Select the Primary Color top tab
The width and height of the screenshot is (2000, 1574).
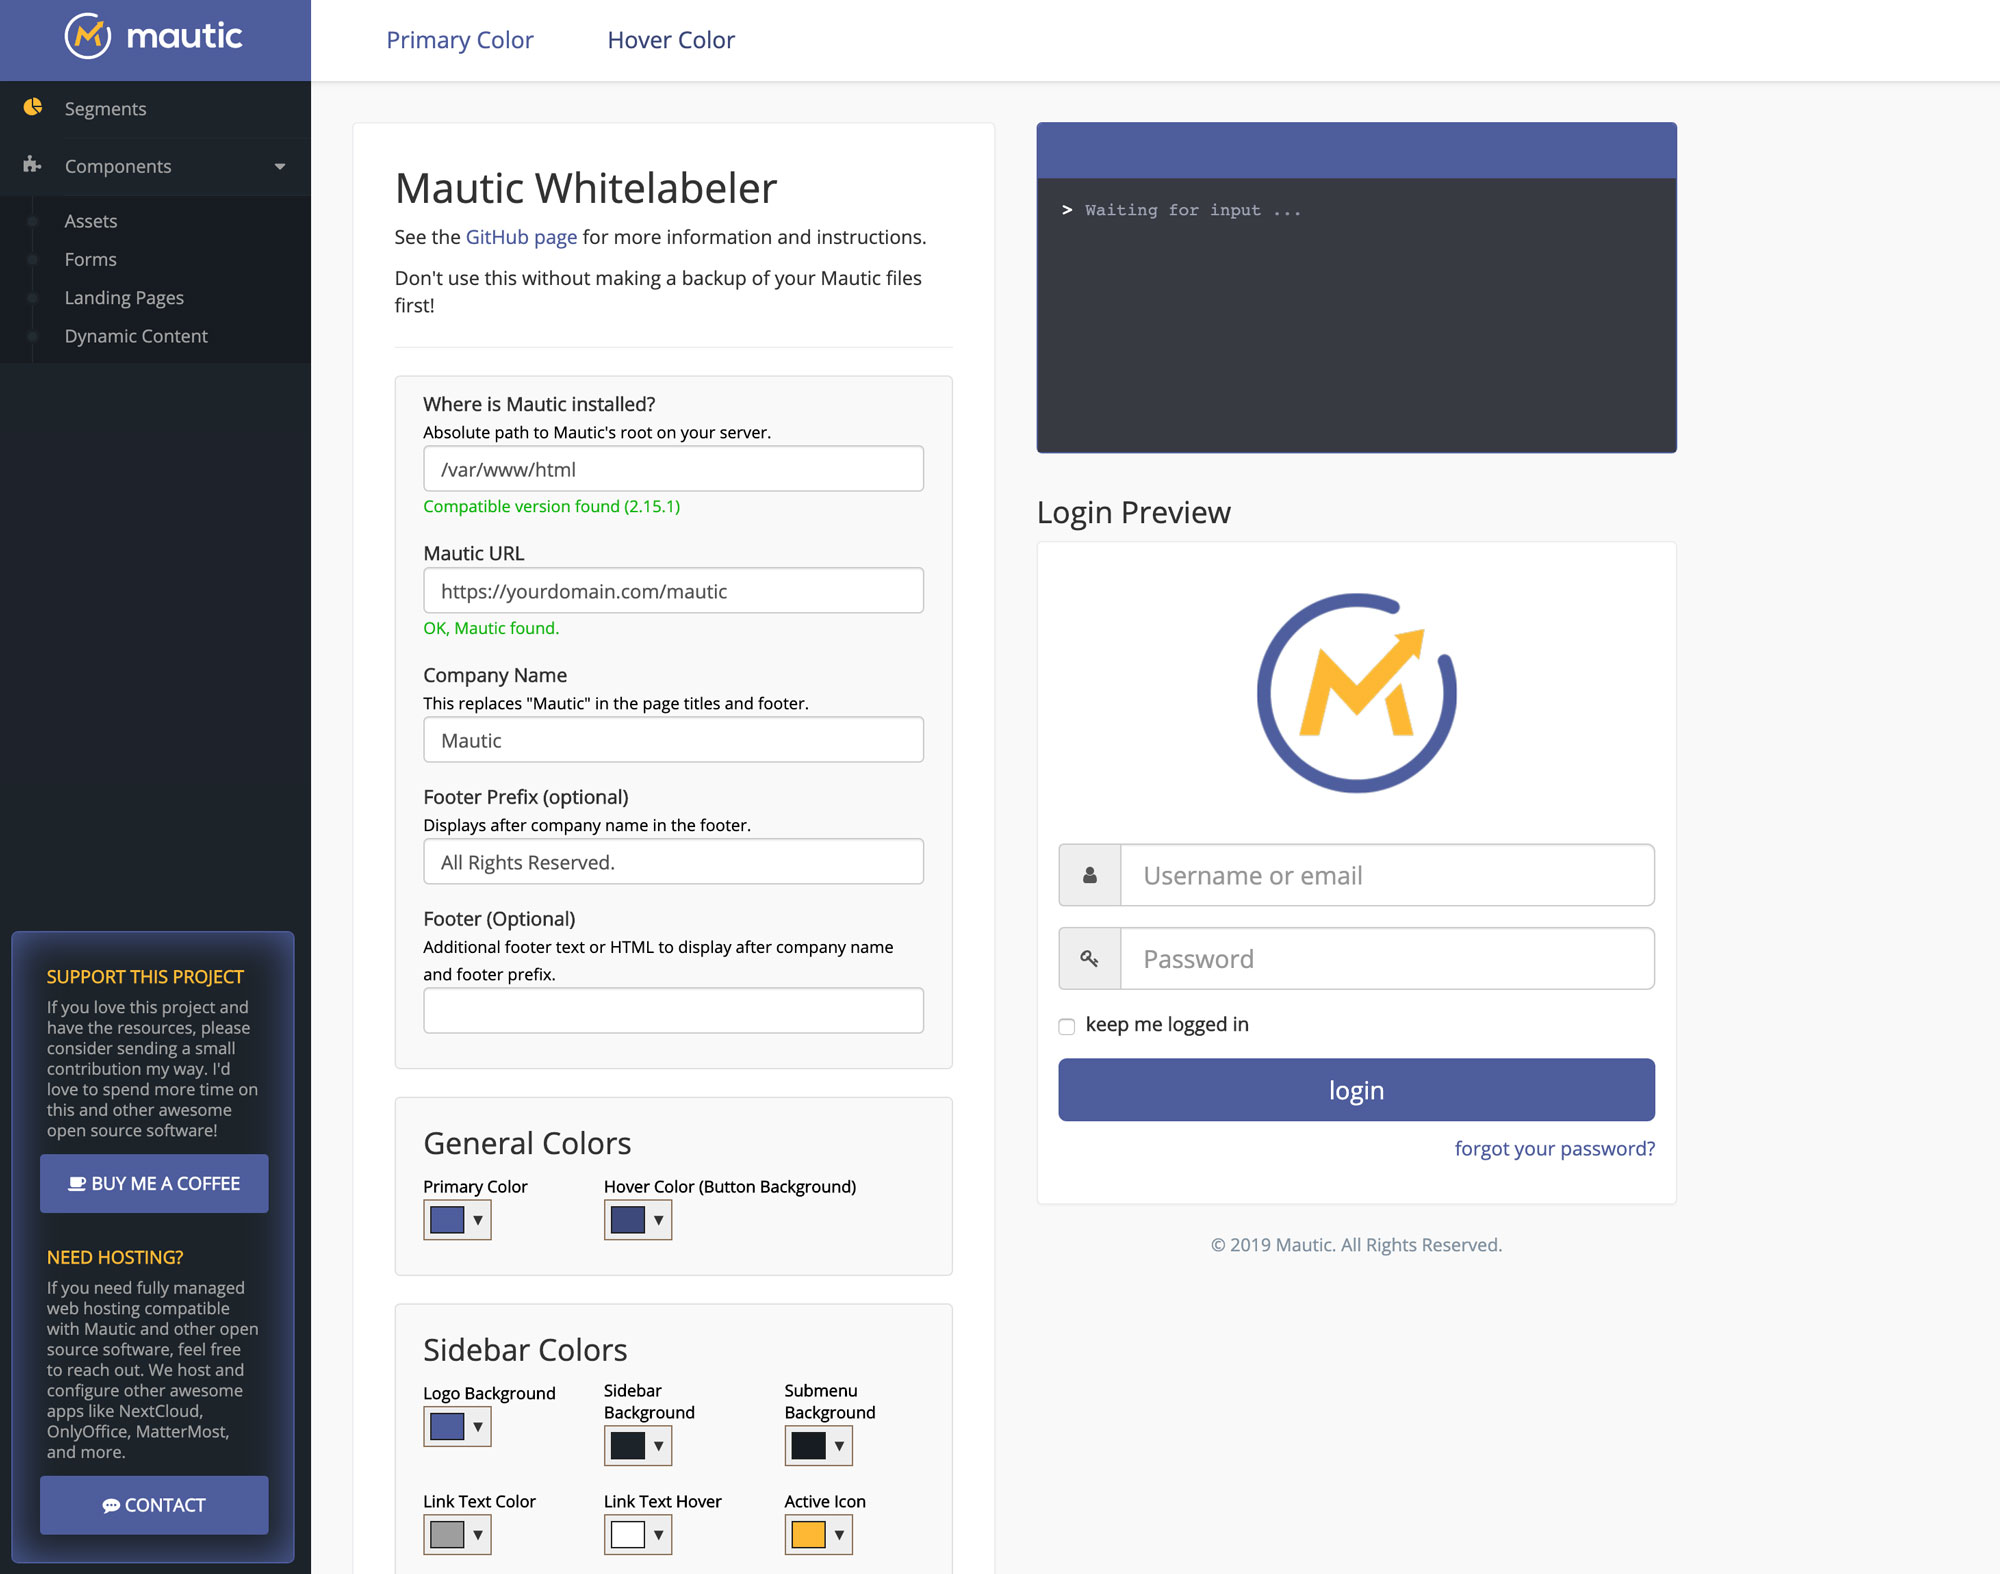click(x=460, y=40)
